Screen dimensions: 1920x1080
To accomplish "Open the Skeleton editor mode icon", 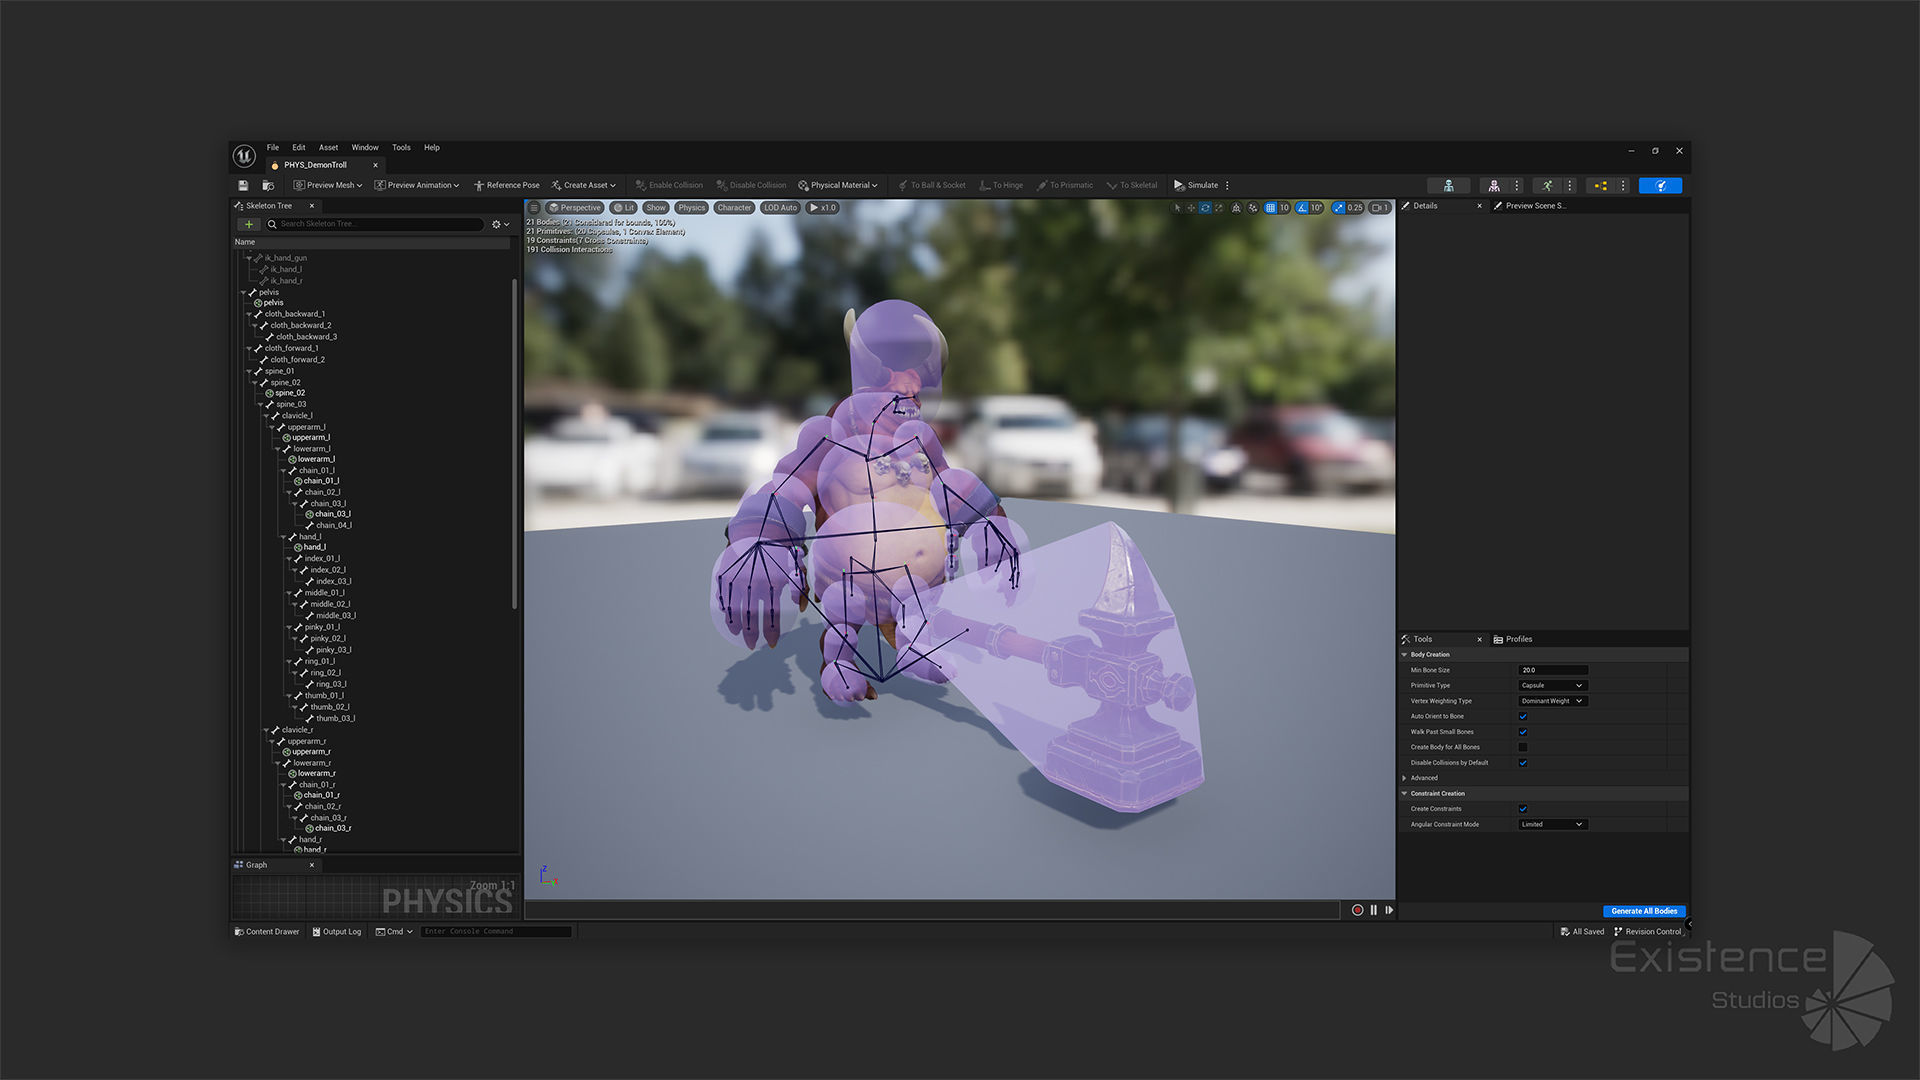I will [x=1448, y=185].
